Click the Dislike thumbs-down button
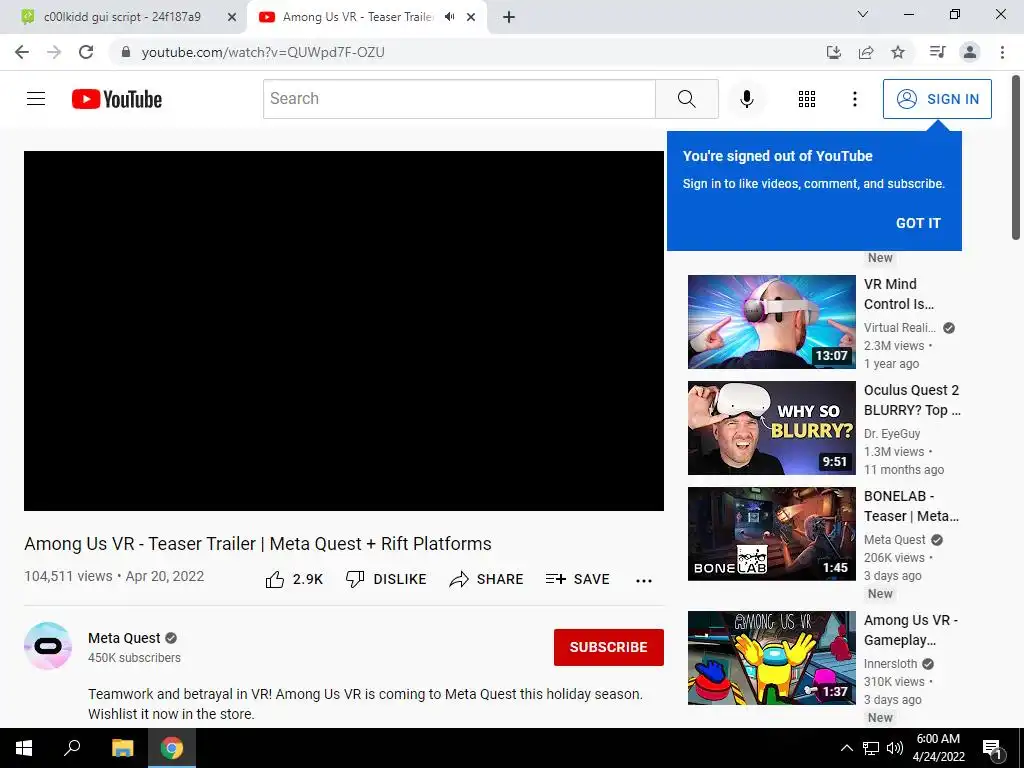Viewport: 1024px width, 768px height. tap(386, 579)
